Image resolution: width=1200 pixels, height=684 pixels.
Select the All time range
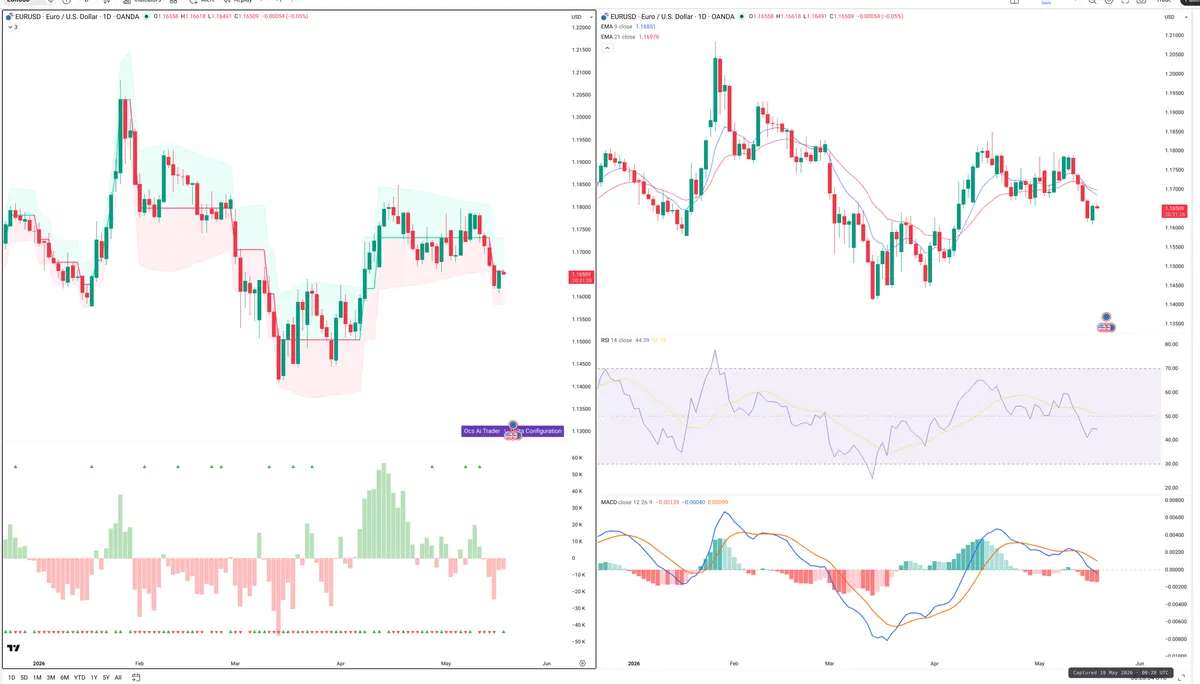click(x=118, y=677)
